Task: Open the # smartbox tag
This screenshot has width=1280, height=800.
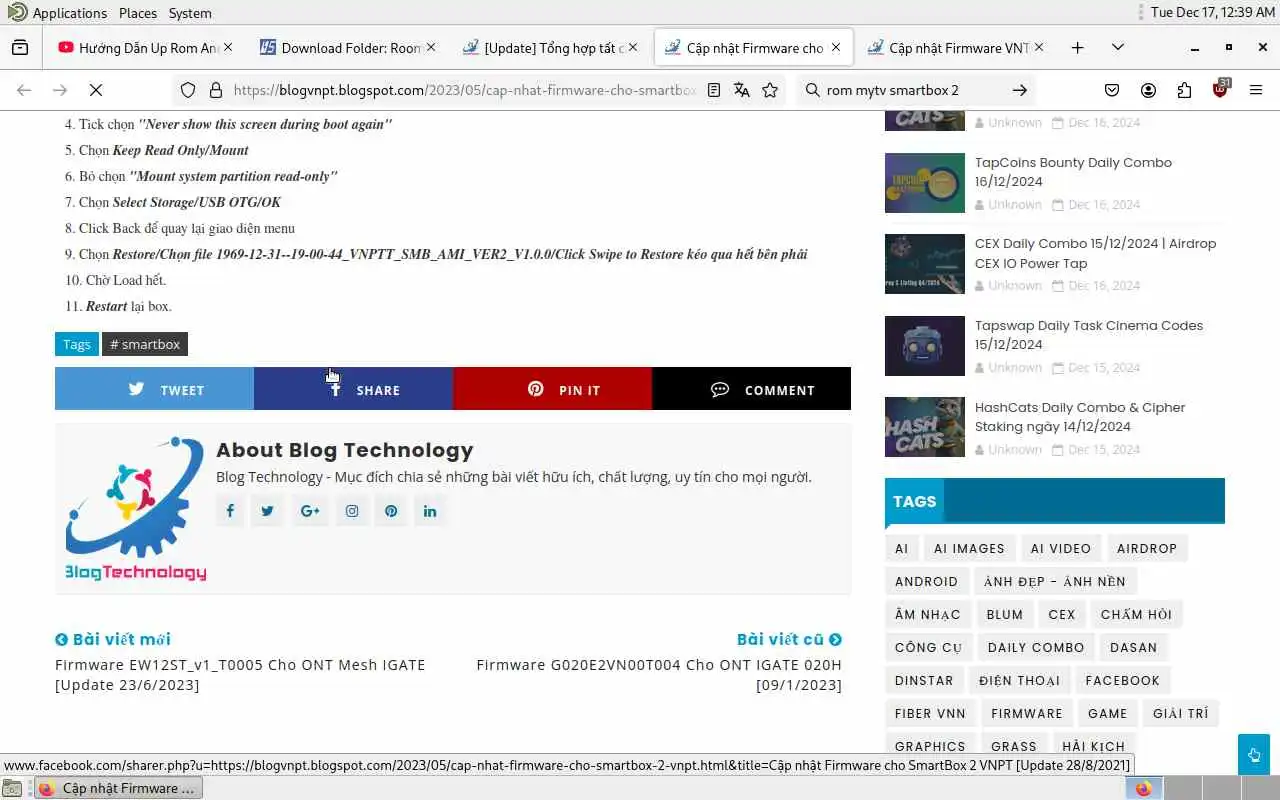Action: [145, 344]
